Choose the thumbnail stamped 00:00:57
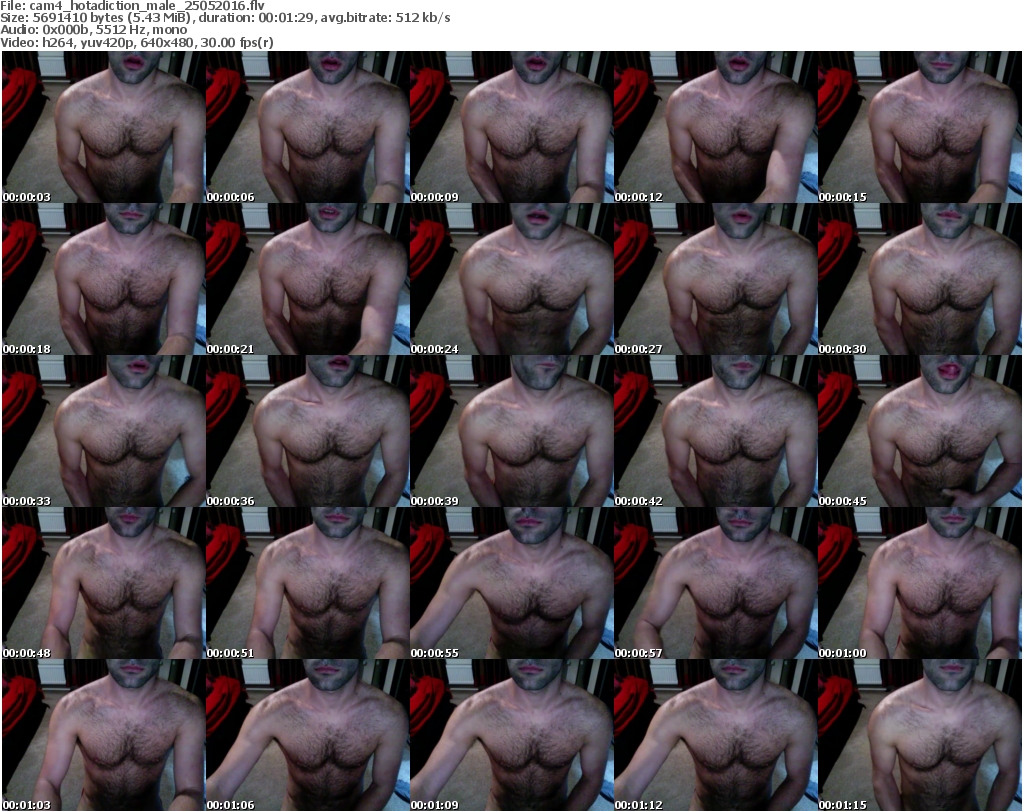 716,583
